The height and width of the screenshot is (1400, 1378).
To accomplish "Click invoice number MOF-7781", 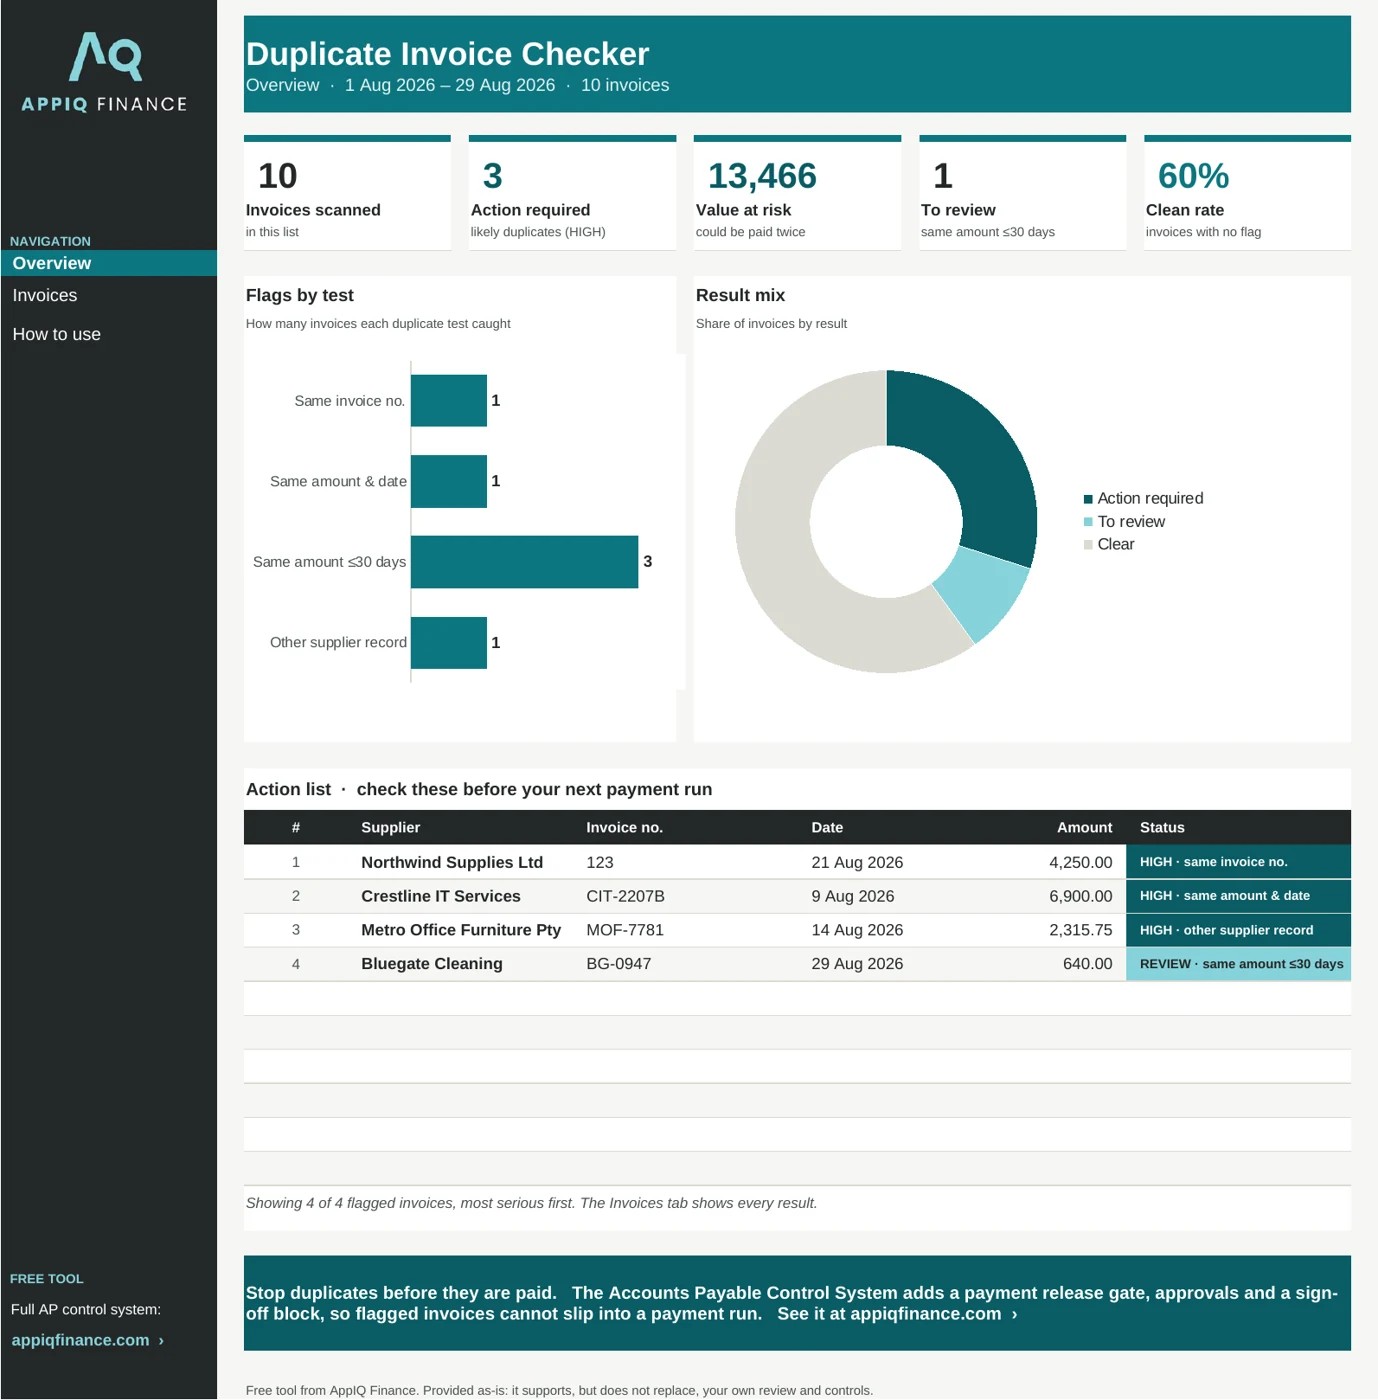I will click(625, 930).
